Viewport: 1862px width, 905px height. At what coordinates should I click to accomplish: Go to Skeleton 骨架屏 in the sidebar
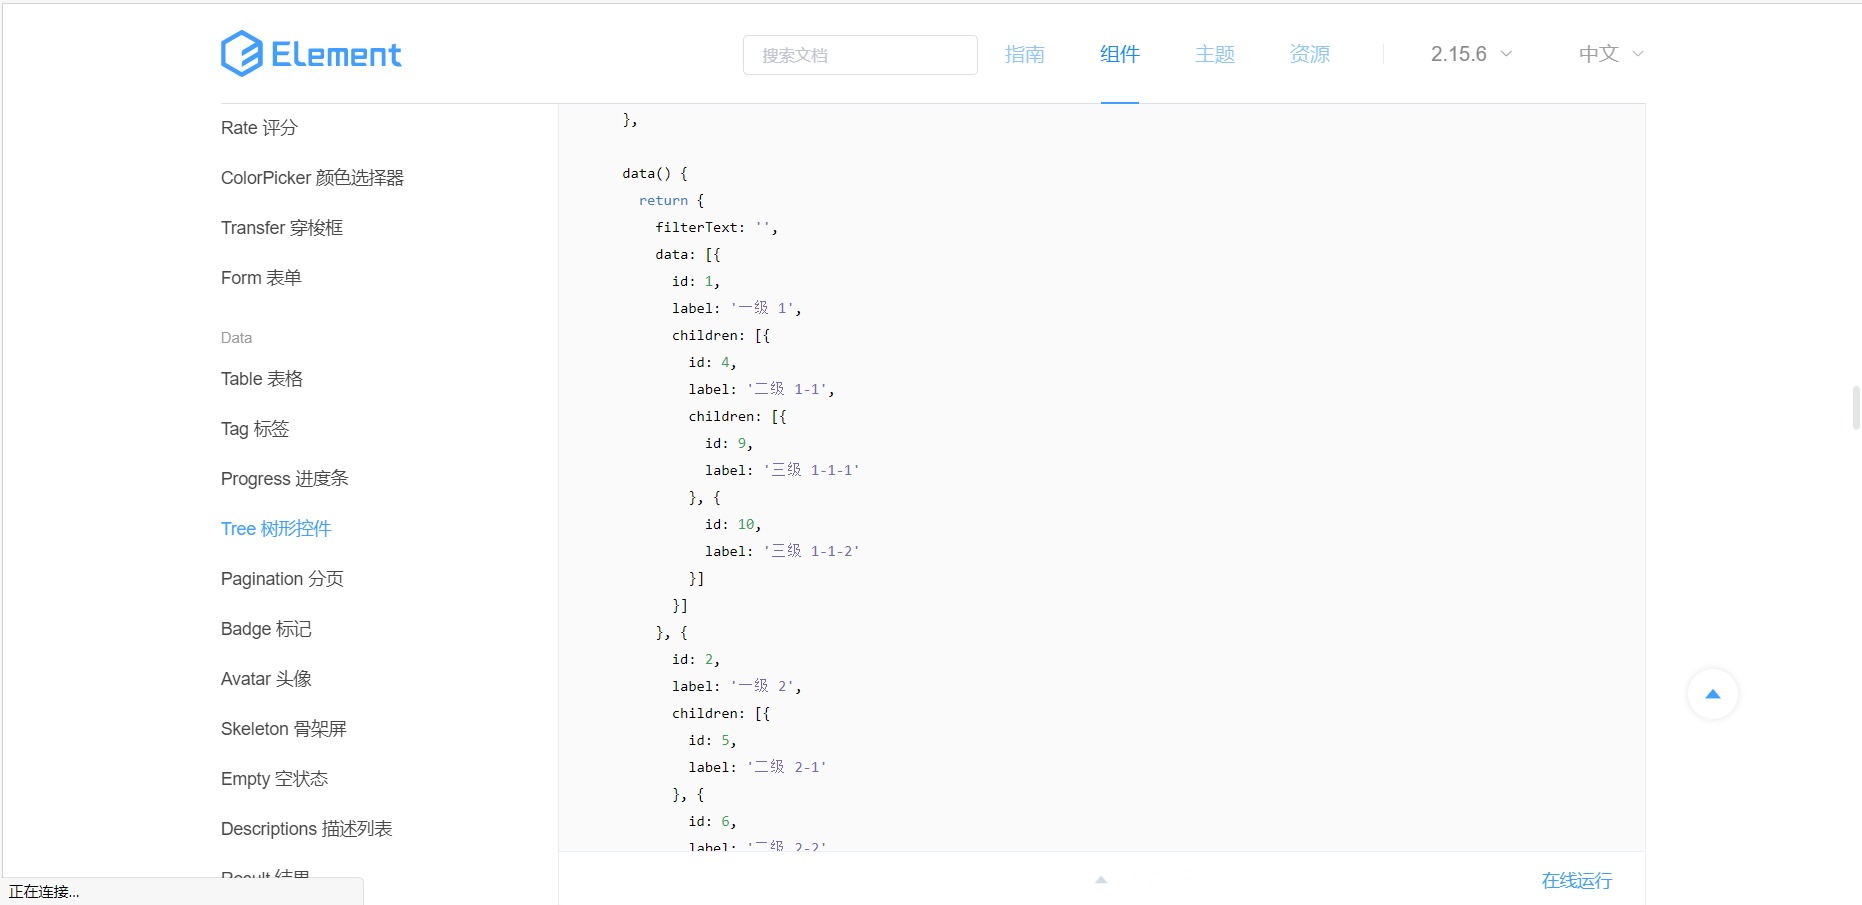tap(284, 729)
